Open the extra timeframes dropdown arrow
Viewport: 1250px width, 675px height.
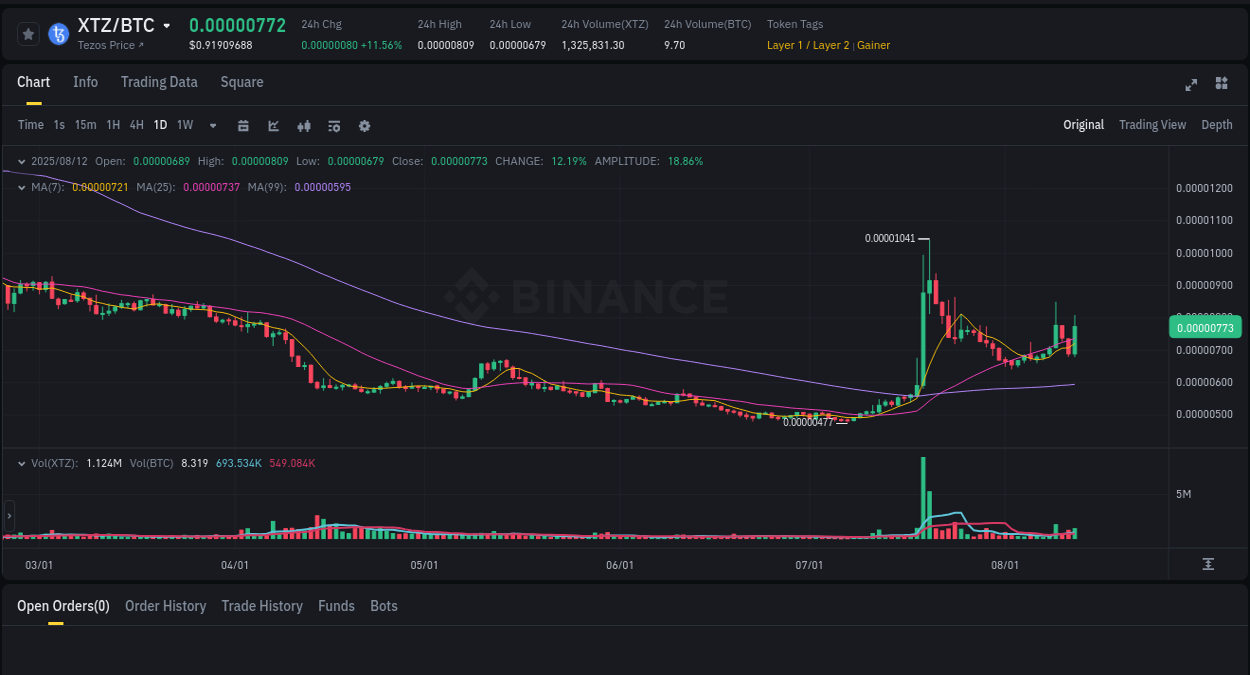pos(212,125)
